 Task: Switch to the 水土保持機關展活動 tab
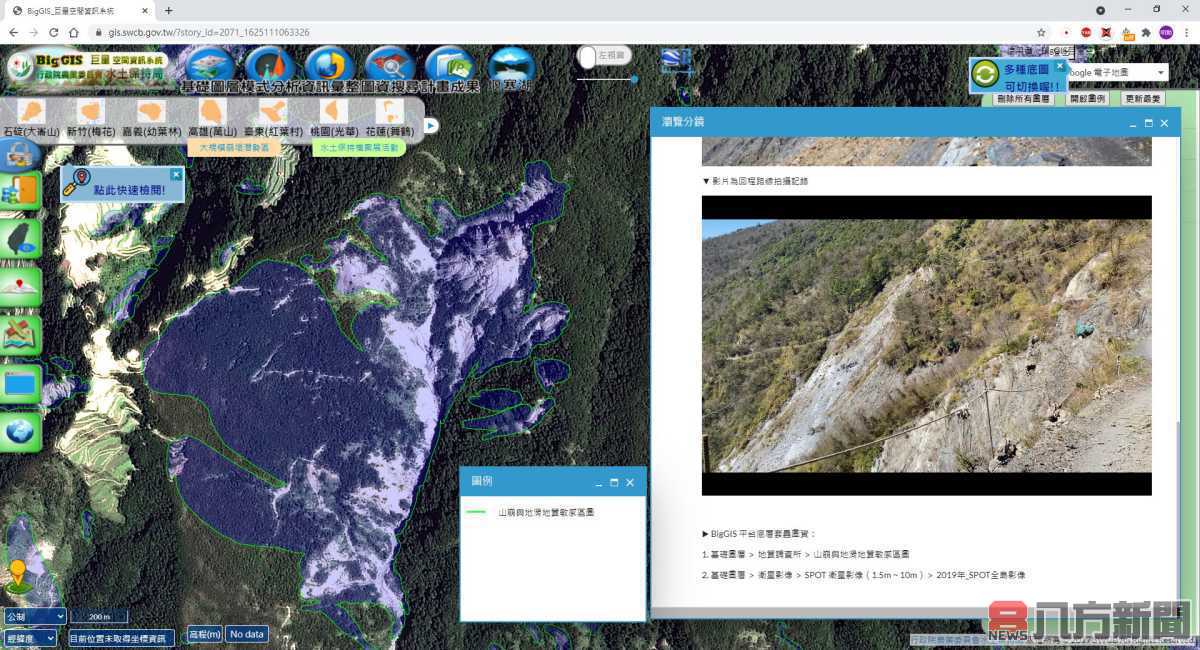pos(358,147)
